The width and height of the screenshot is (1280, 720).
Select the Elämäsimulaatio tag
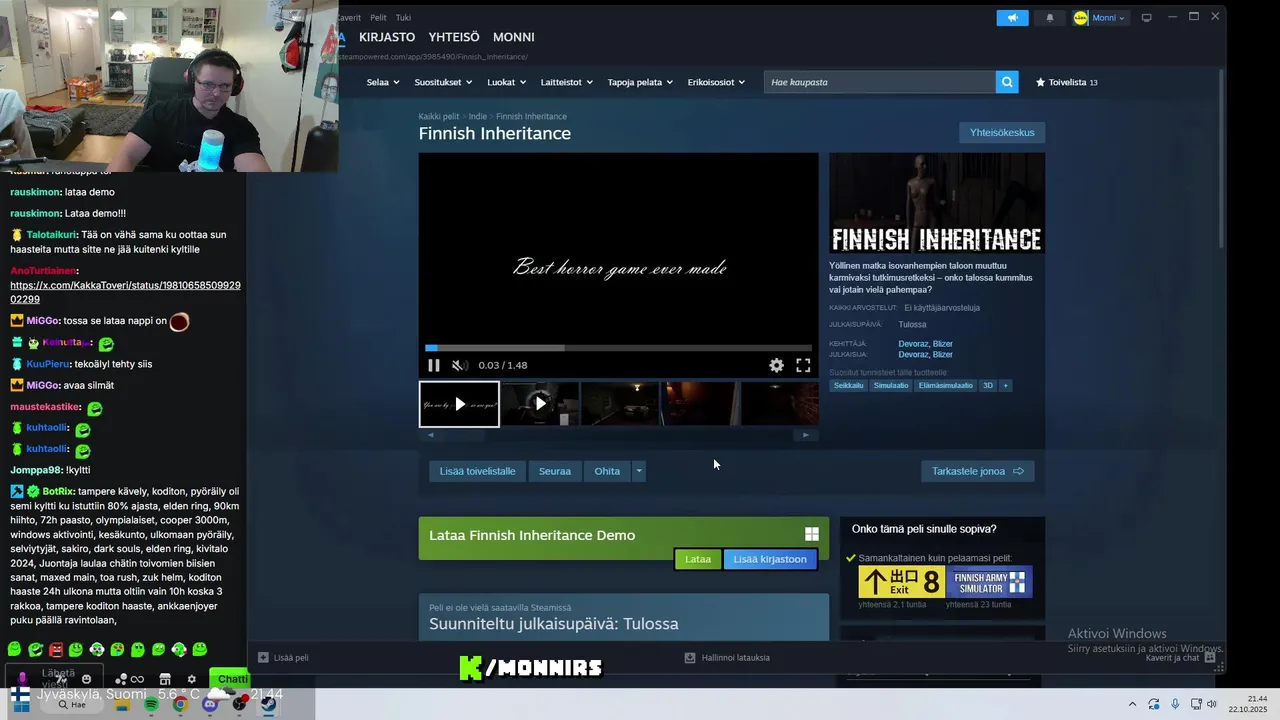coord(946,385)
